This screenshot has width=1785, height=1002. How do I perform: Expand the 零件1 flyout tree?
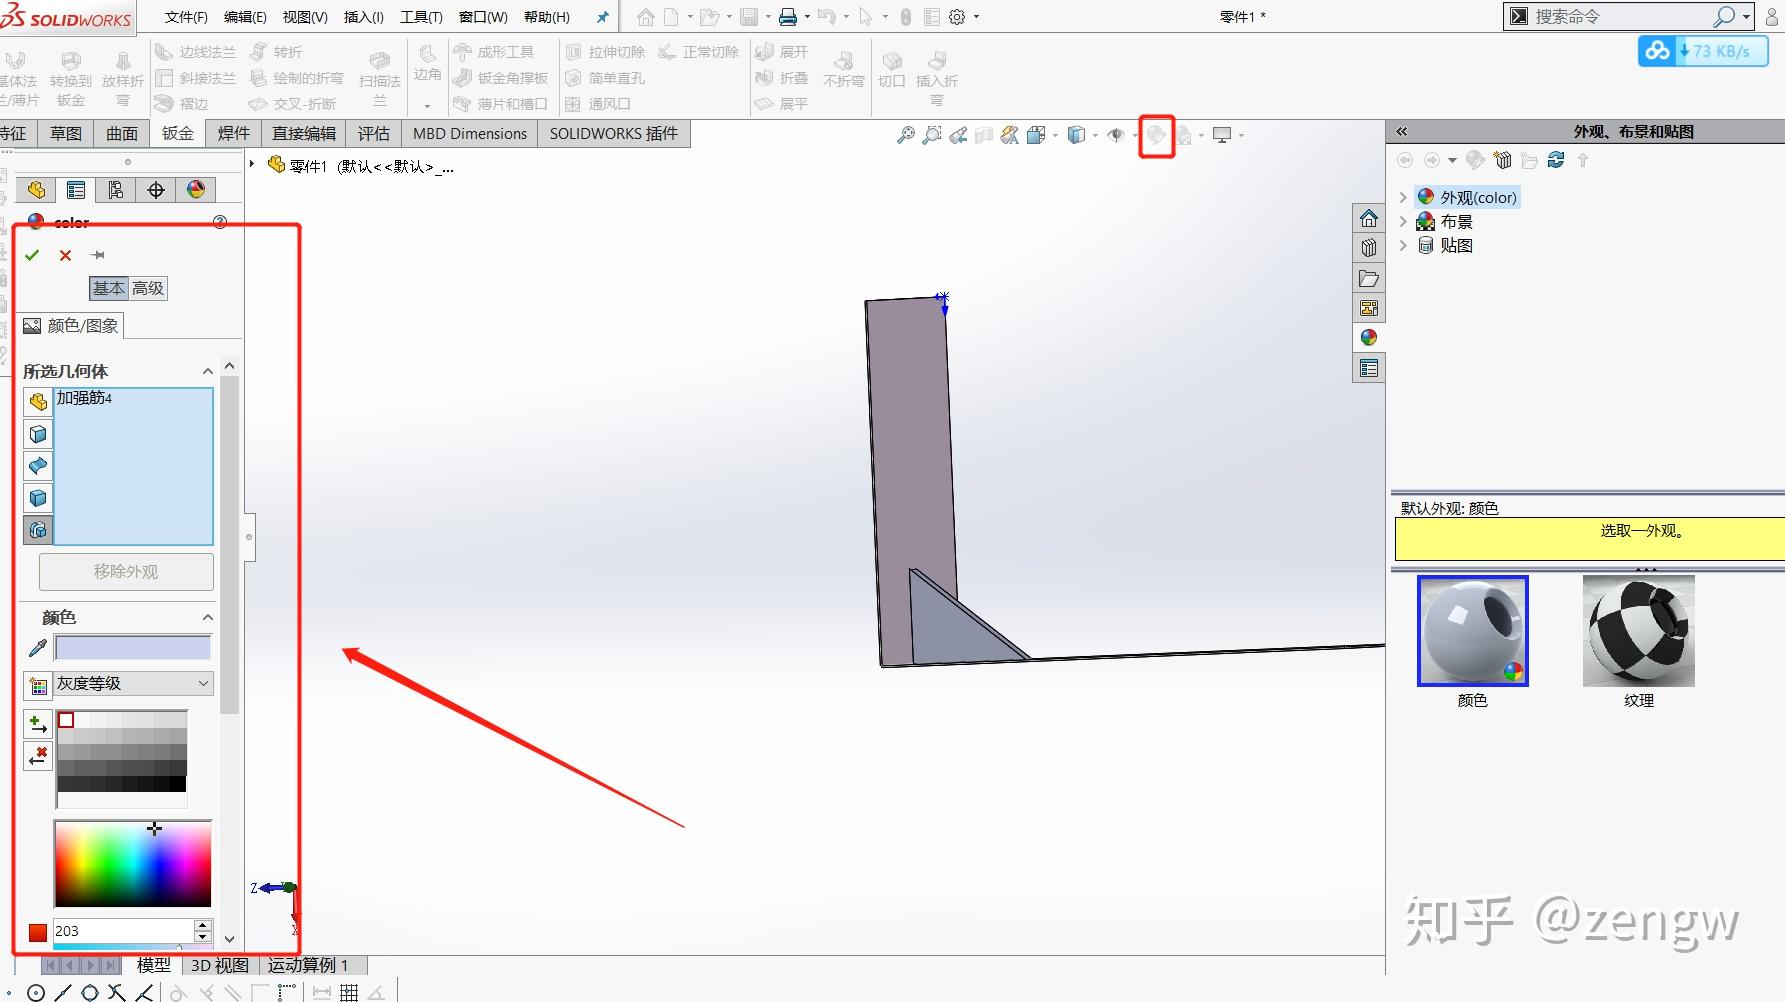coord(252,165)
